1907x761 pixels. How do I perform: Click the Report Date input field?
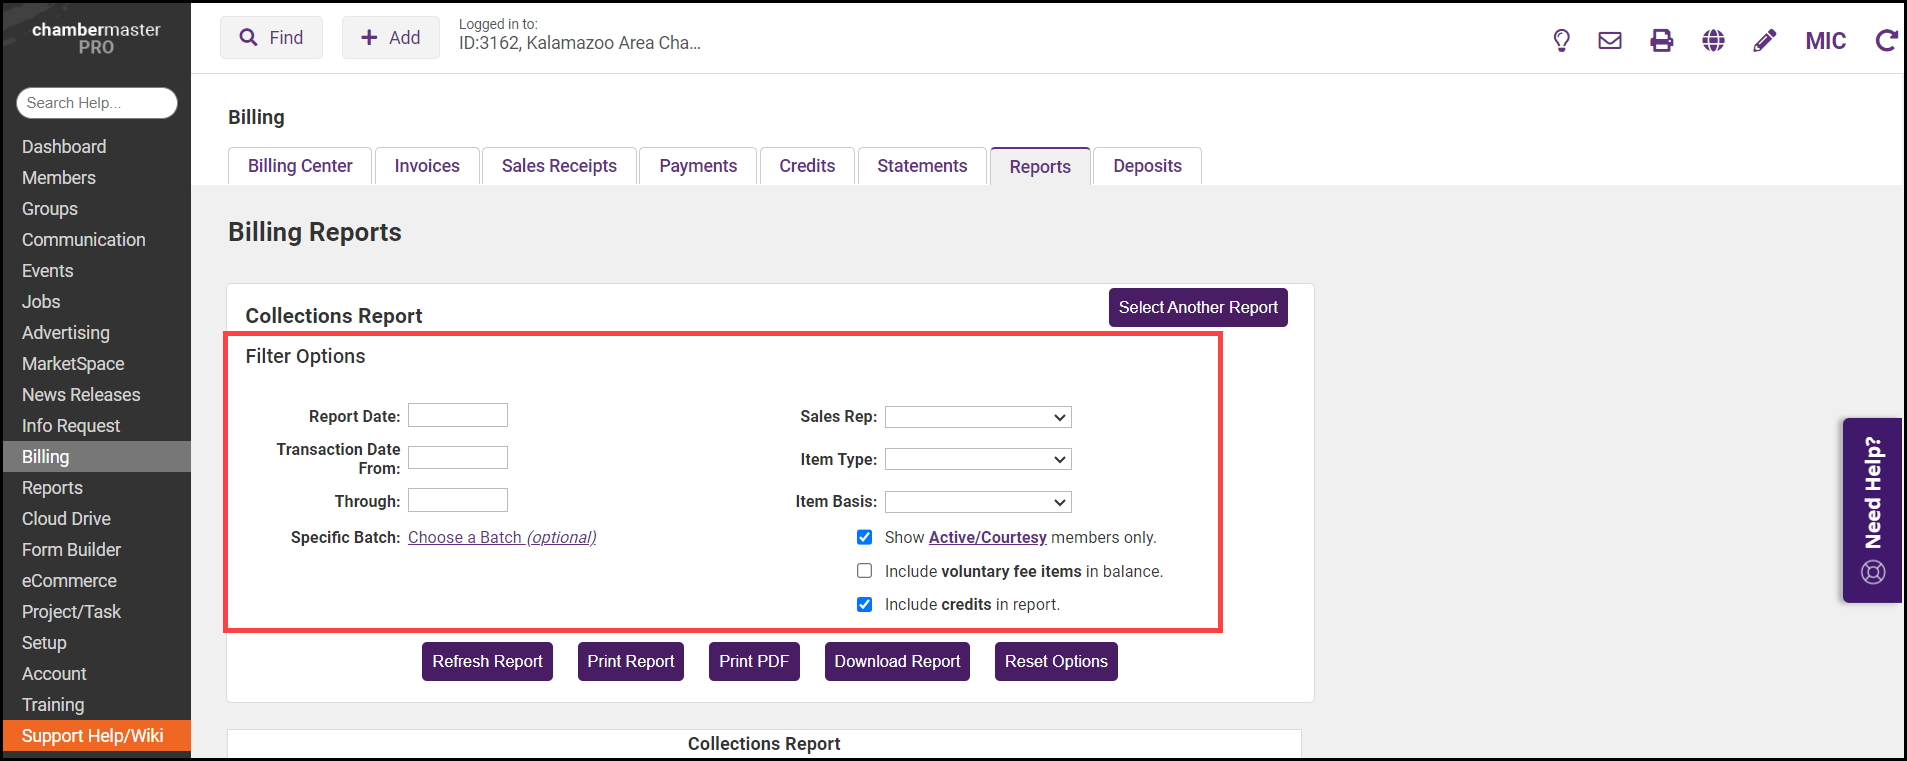coord(458,415)
